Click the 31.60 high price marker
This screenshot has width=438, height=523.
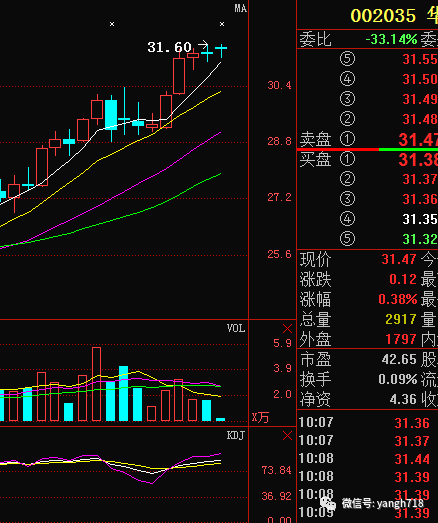[169, 47]
